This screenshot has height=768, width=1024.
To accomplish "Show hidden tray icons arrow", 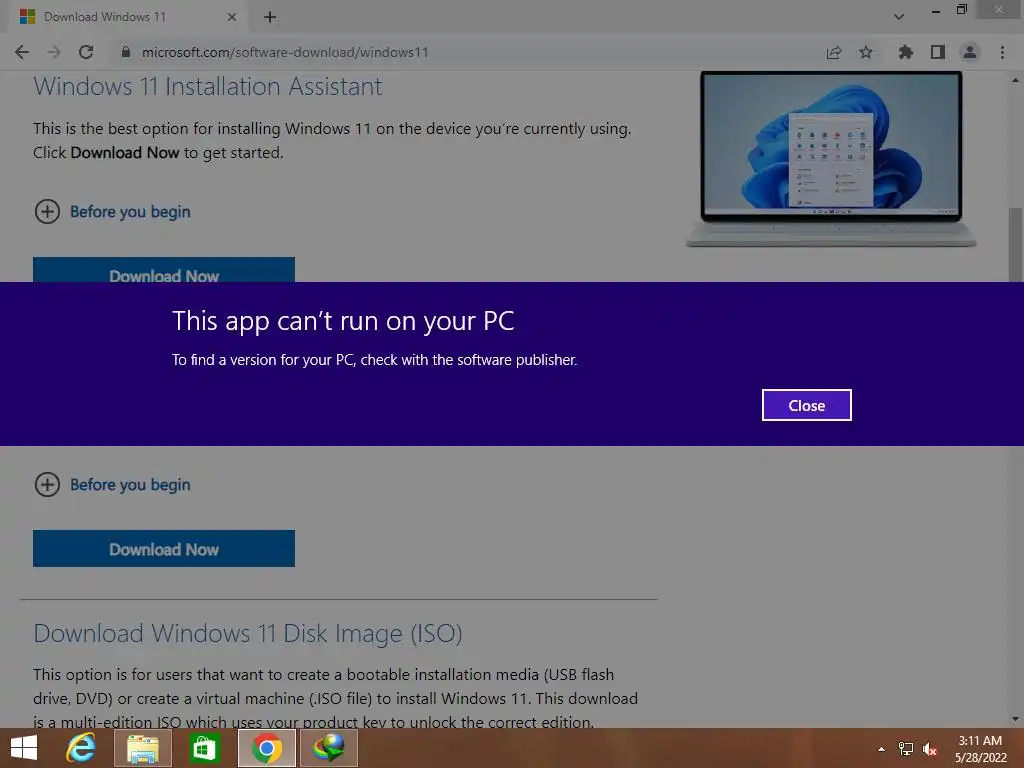I will point(882,749).
